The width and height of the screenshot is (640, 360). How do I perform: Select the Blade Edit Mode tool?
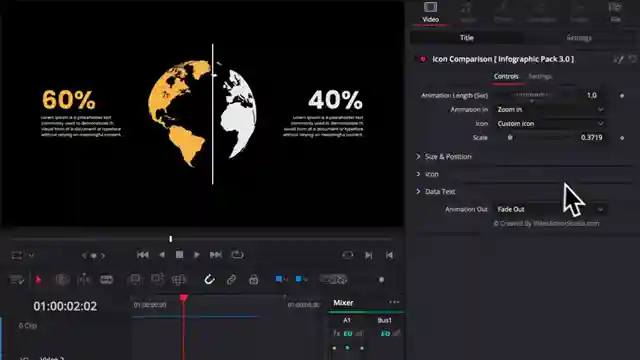coord(106,280)
